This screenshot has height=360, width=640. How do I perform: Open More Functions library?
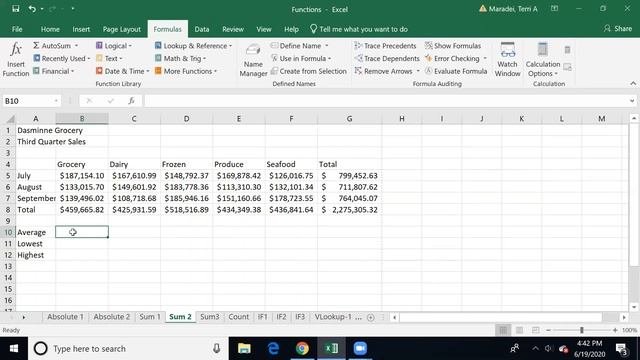[x=186, y=71]
